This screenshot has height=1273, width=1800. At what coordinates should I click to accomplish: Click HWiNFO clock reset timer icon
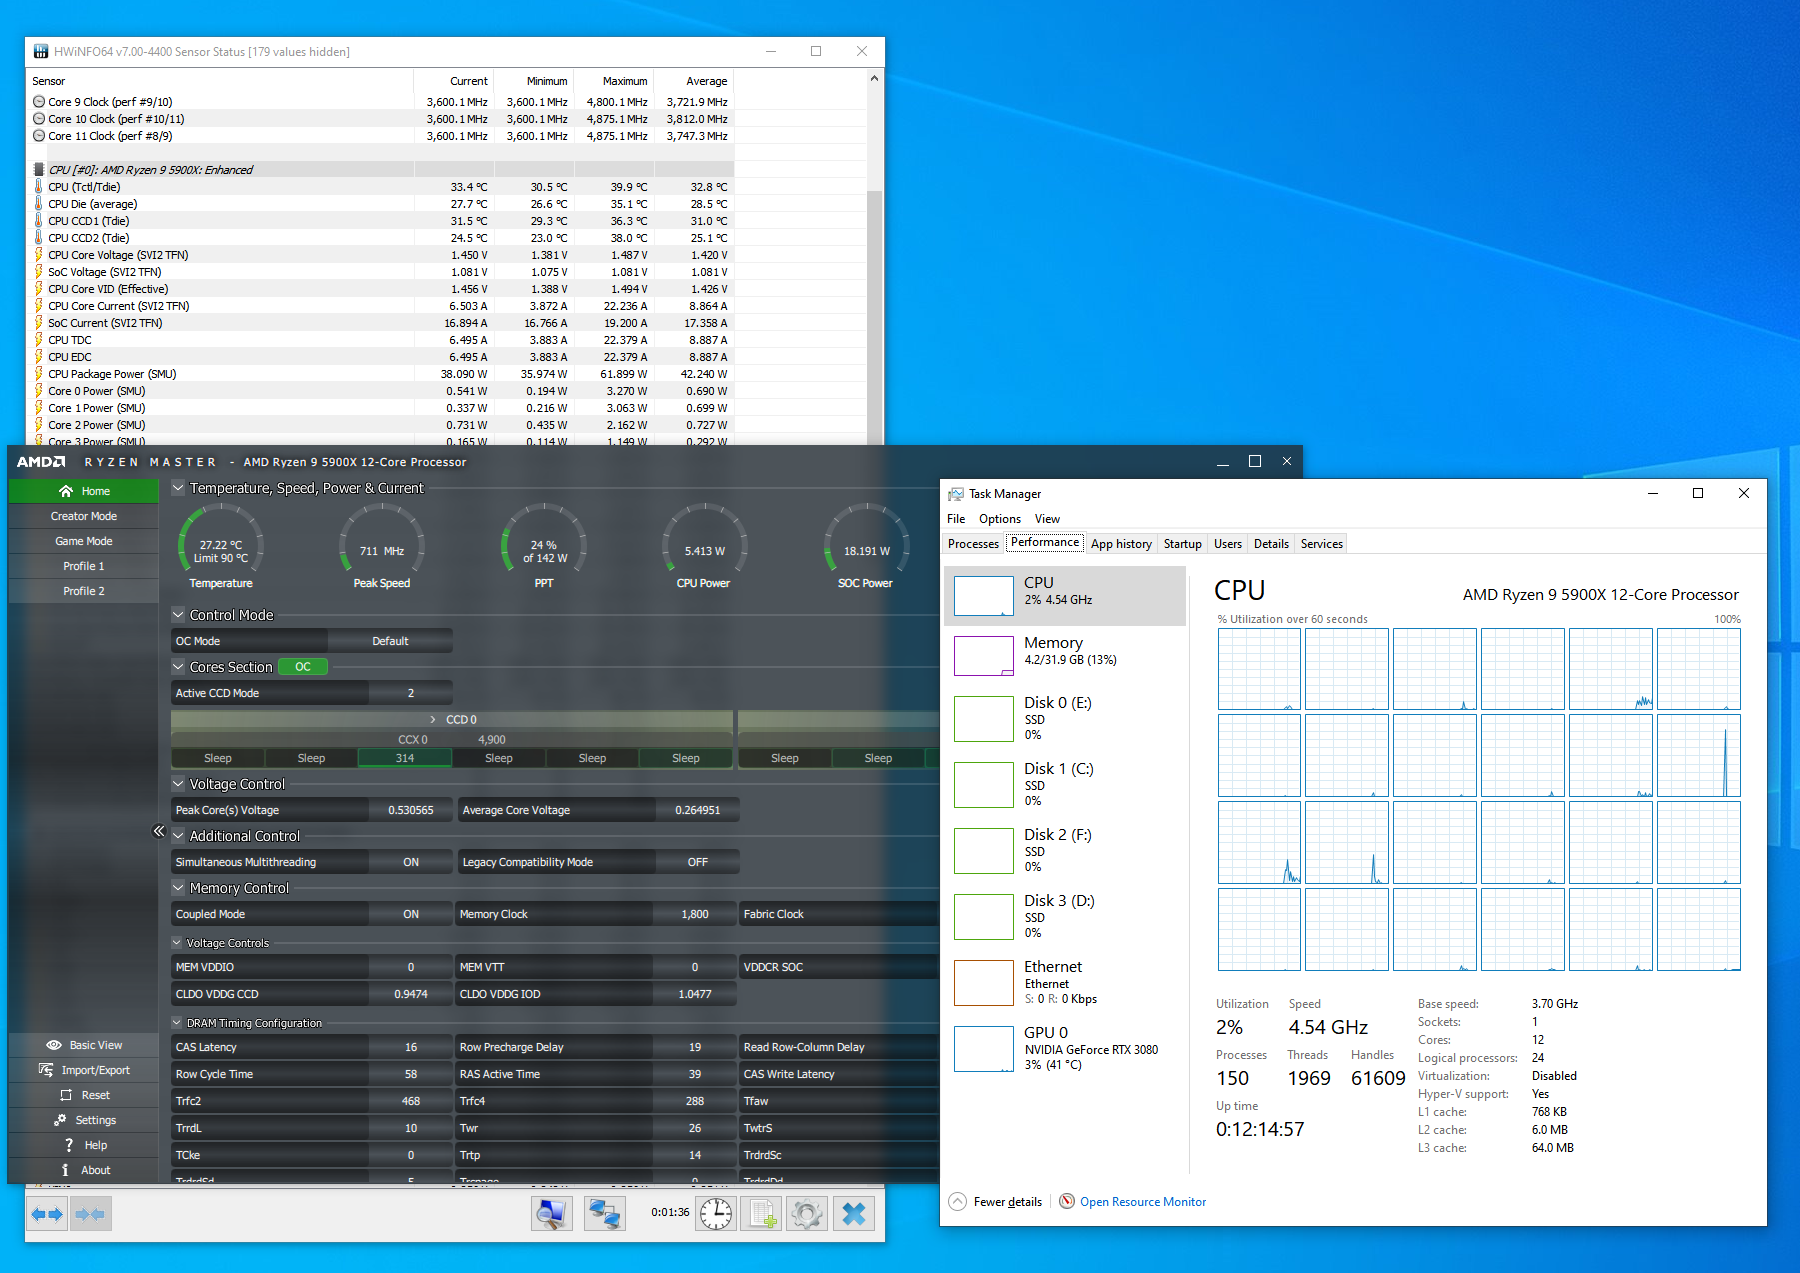[x=716, y=1214]
